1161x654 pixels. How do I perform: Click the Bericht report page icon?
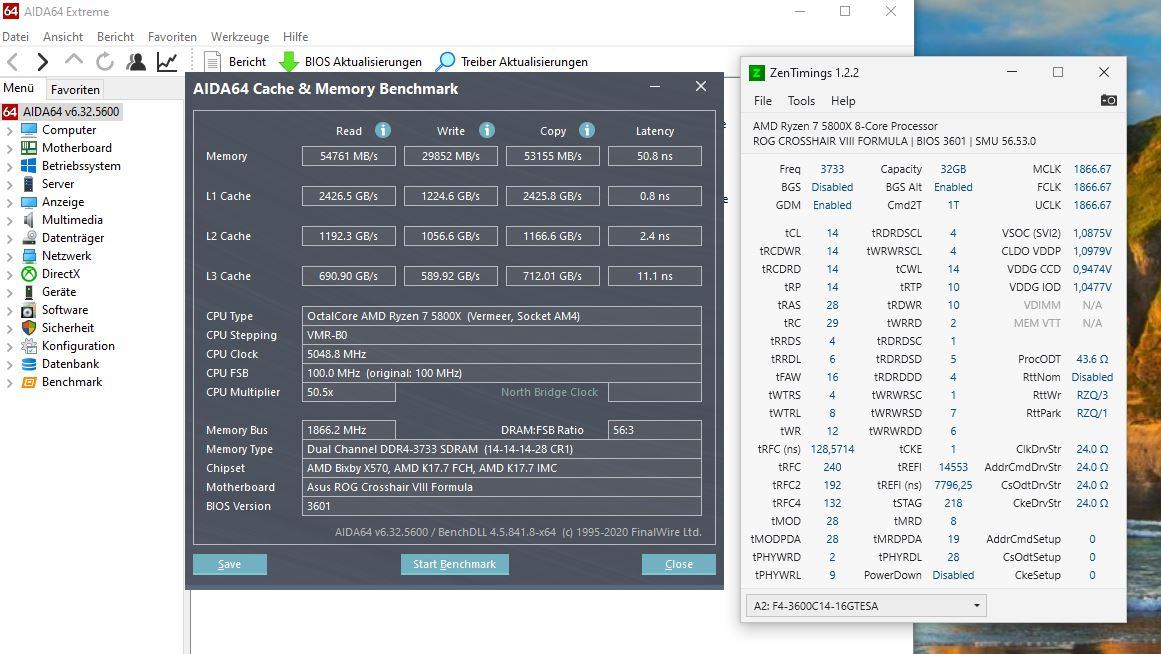pos(213,61)
